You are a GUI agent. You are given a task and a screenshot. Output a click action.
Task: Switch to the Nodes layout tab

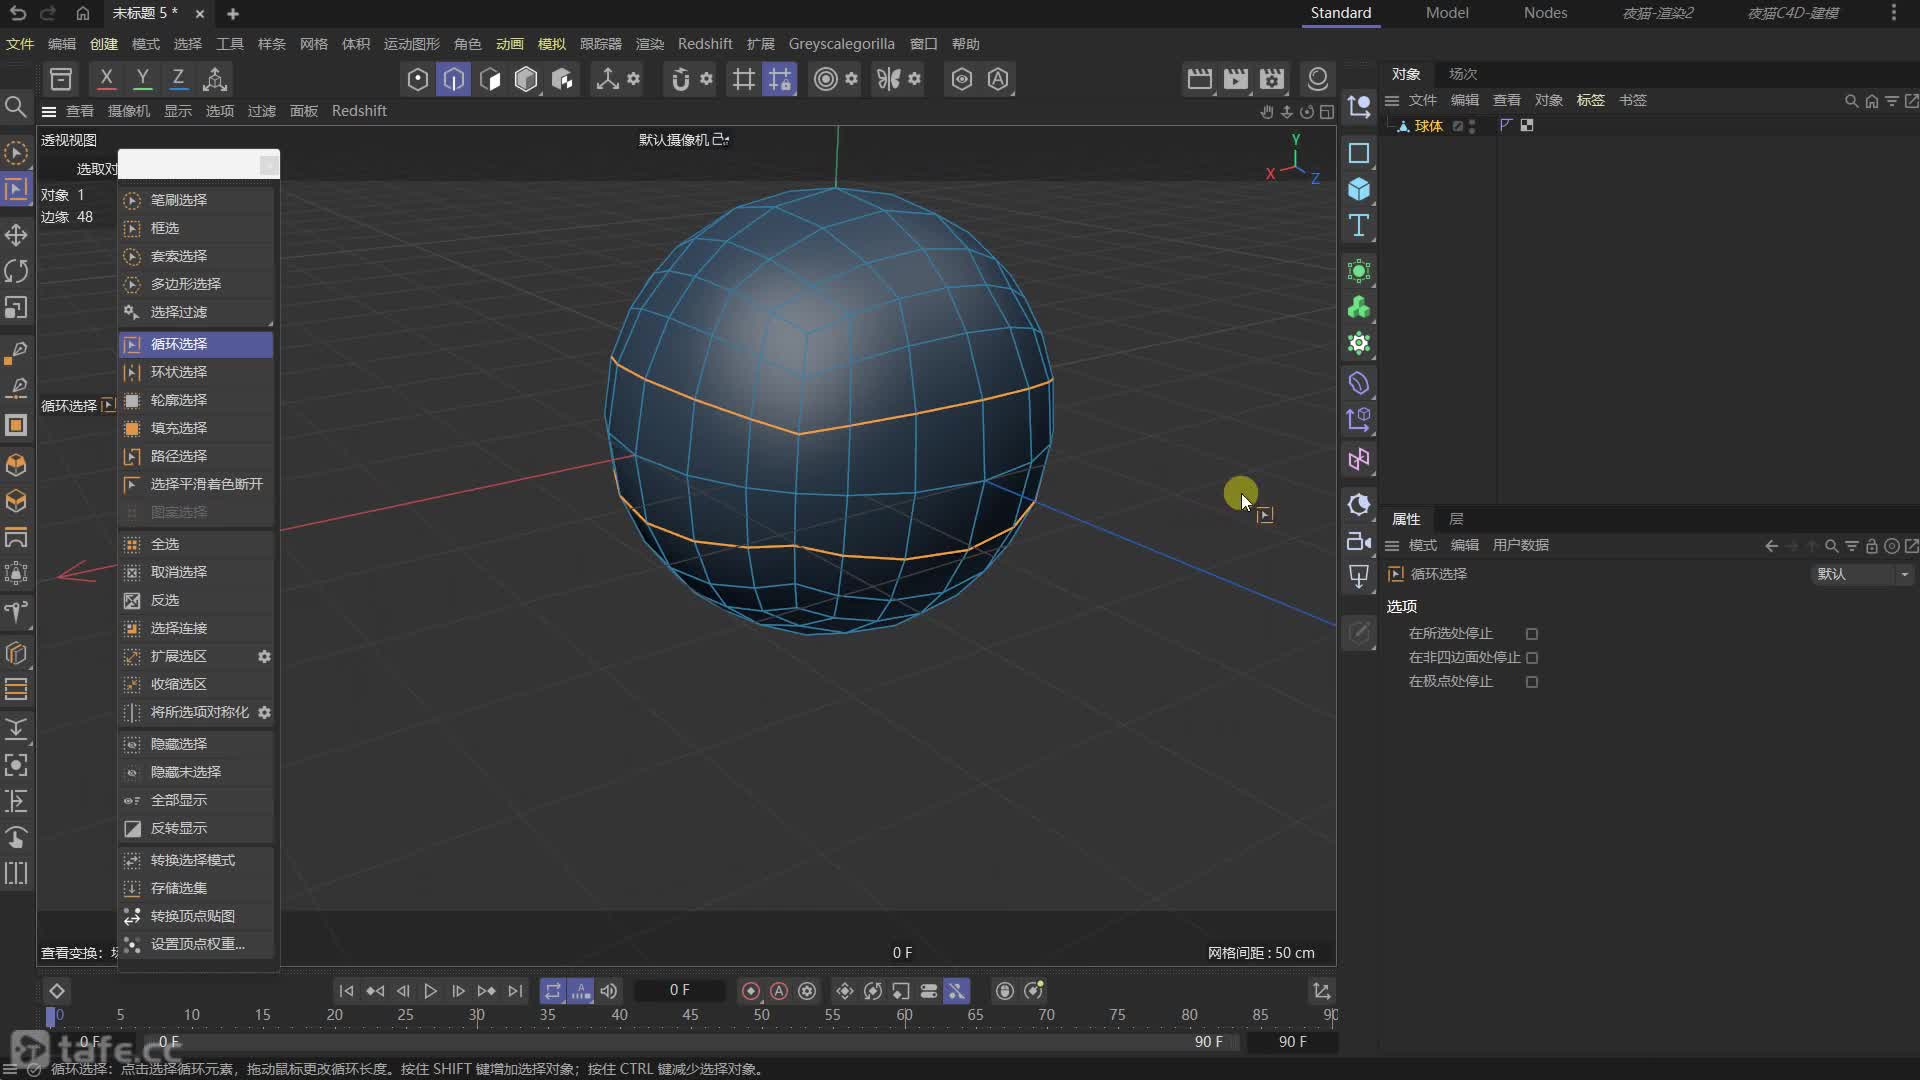tap(1545, 13)
